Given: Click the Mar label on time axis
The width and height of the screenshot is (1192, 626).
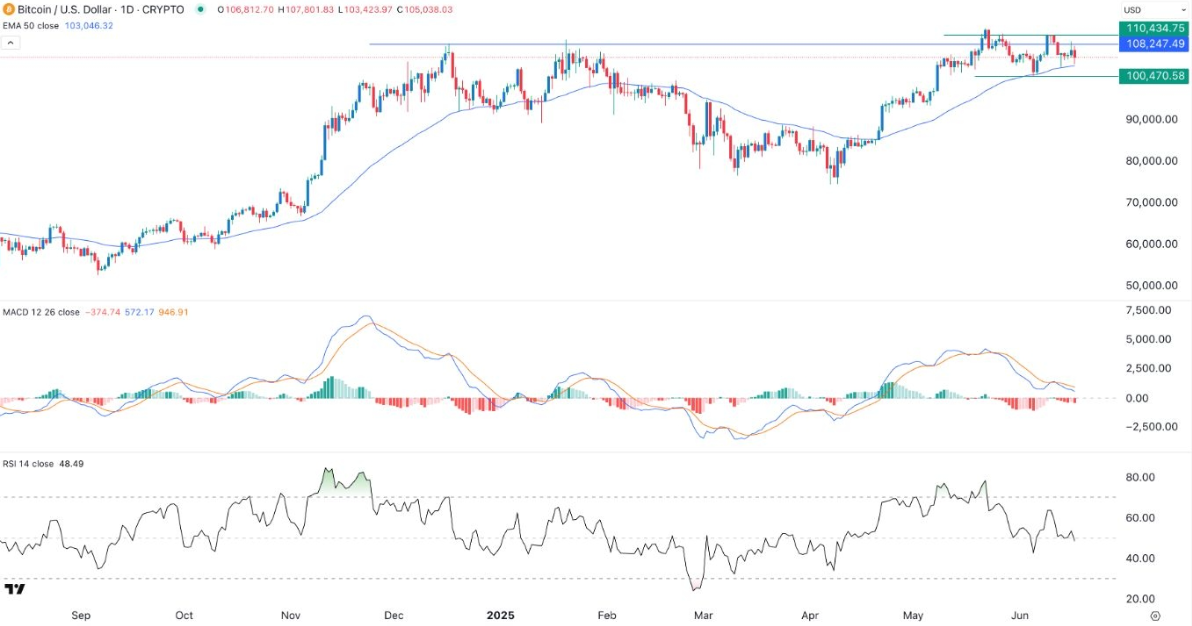Looking at the screenshot, I should (x=703, y=615).
